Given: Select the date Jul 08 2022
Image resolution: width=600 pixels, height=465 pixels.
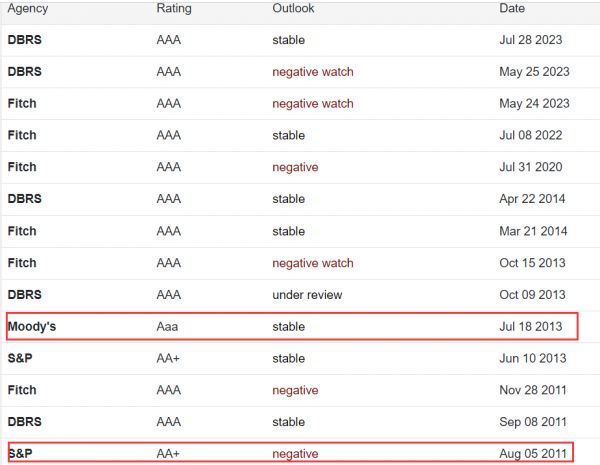Looking at the screenshot, I should tap(531, 135).
